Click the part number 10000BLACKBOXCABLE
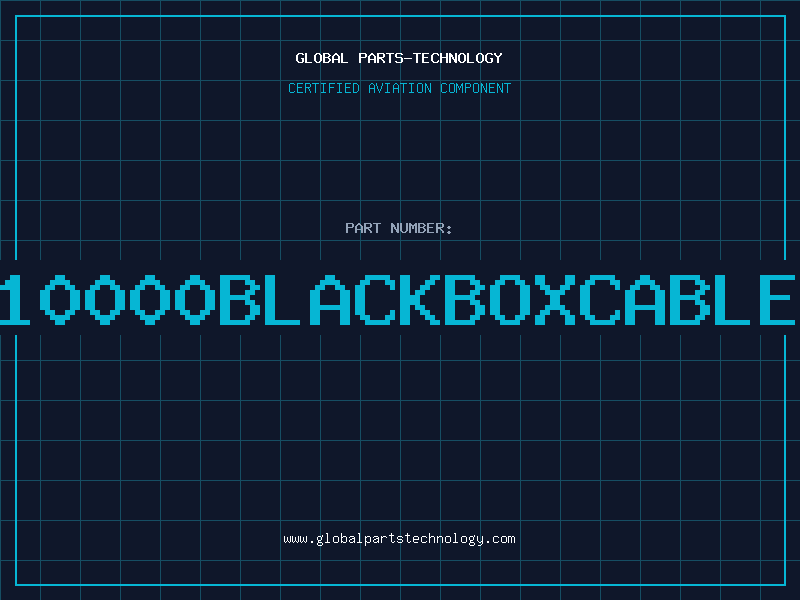This screenshot has height=600, width=800. [x=398, y=299]
